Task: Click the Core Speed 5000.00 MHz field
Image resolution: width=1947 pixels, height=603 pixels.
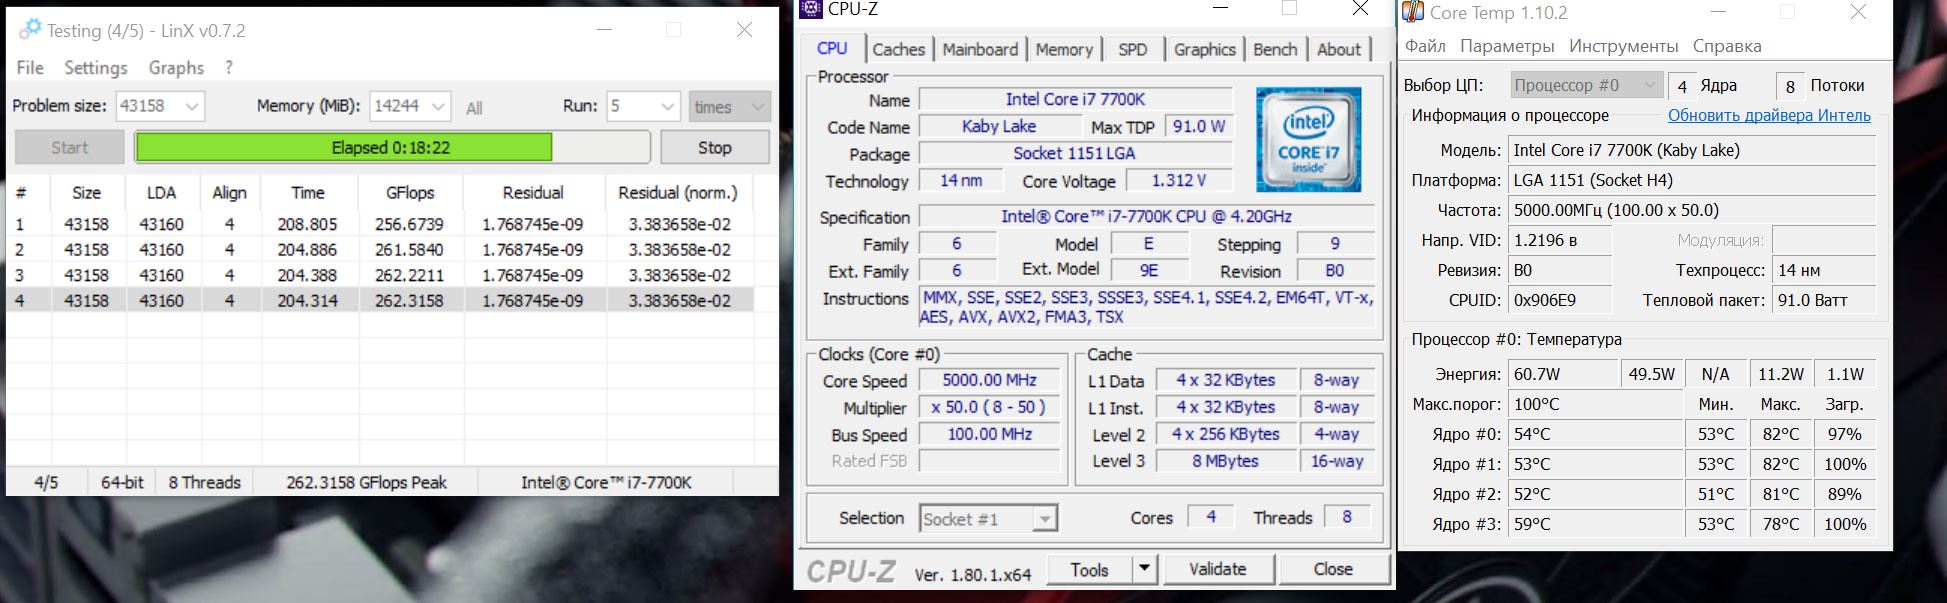Action: [x=989, y=380]
